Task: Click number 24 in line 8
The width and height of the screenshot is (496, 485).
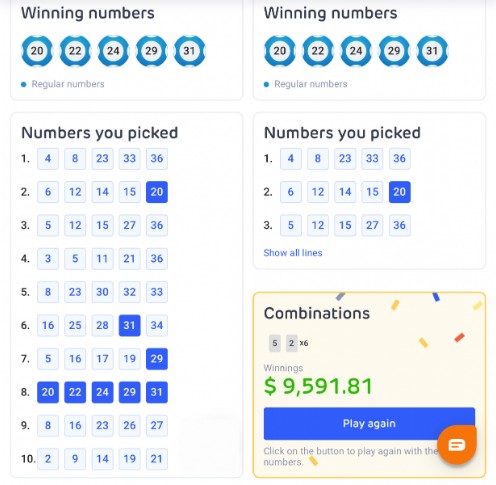Action: 102,392
